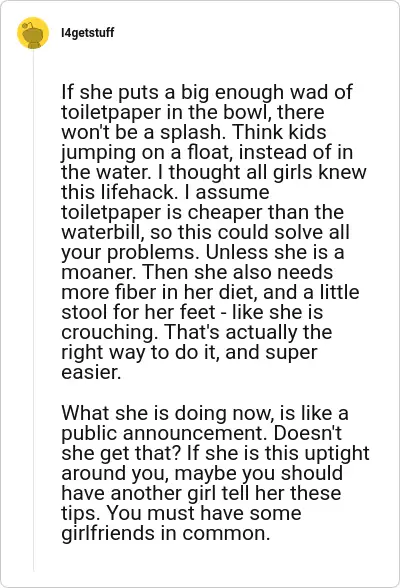Click the line 'jumping on a float, instead of in'
The width and height of the screenshot is (400, 588).
coord(207,152)
